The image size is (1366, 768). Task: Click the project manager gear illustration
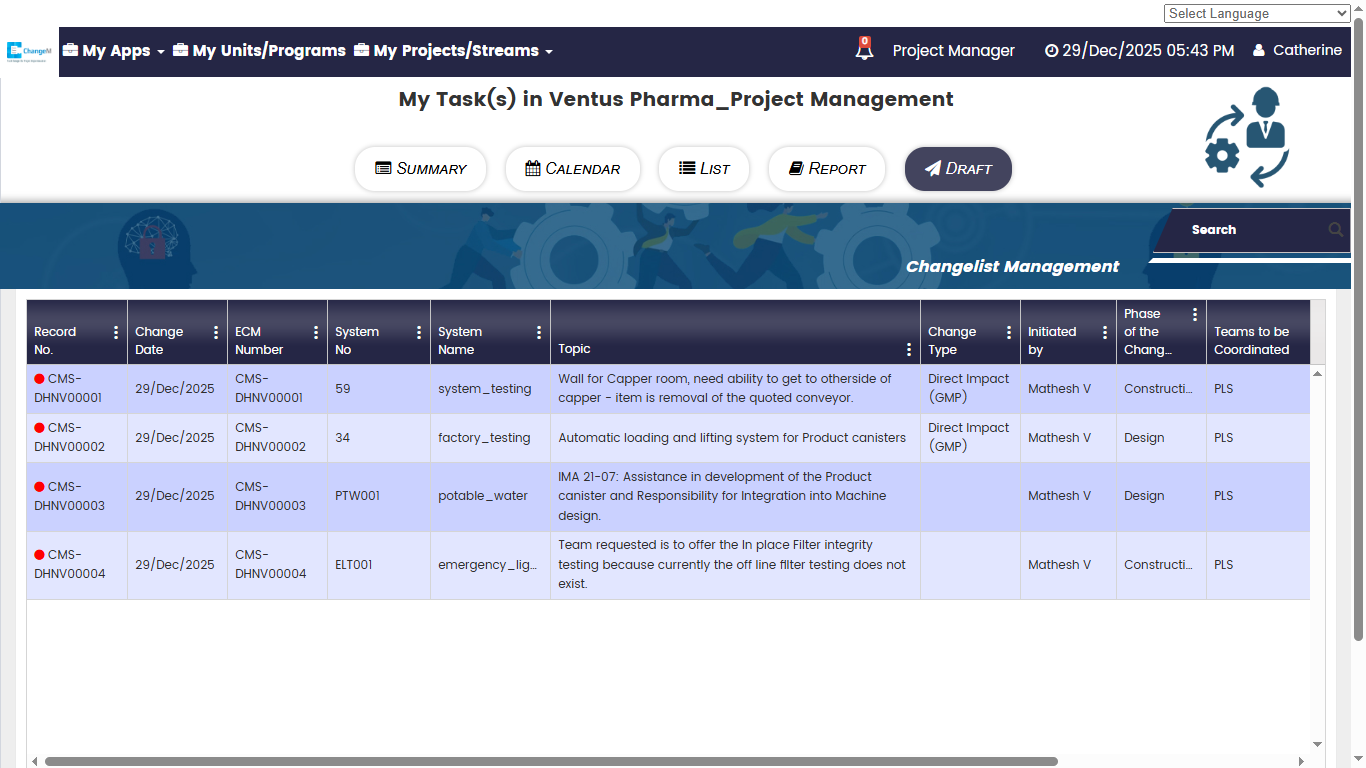click(x=1246, y=137)
